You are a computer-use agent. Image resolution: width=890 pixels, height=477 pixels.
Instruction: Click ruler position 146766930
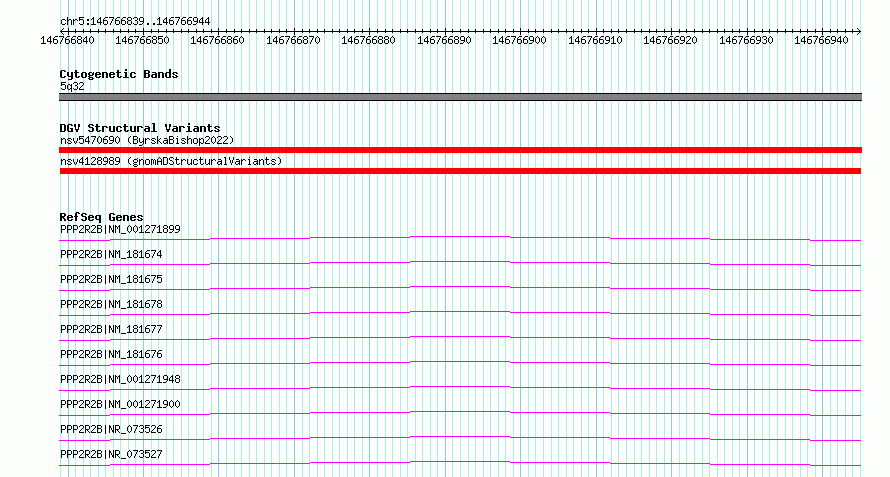[746, 40]
